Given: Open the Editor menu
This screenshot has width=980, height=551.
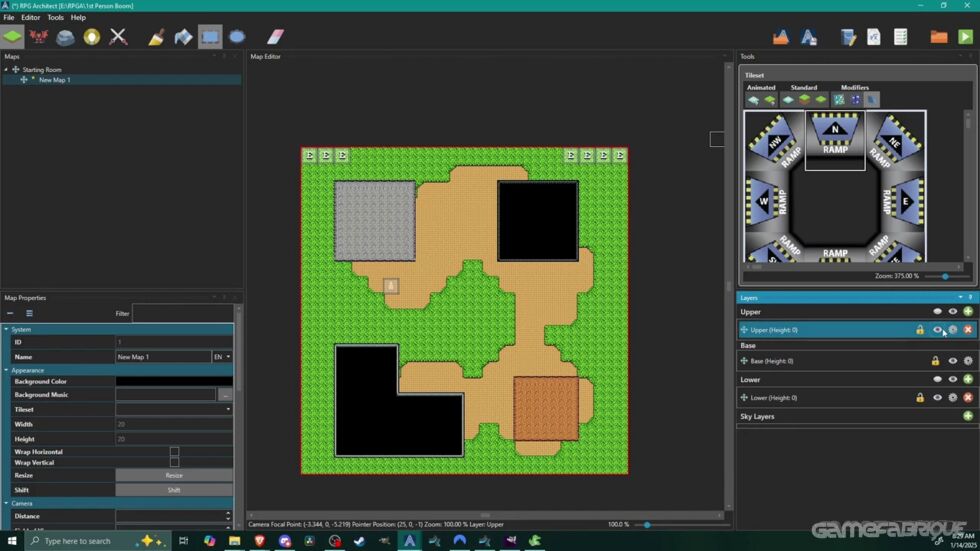Looking at the screenshot, I should 30,17.
